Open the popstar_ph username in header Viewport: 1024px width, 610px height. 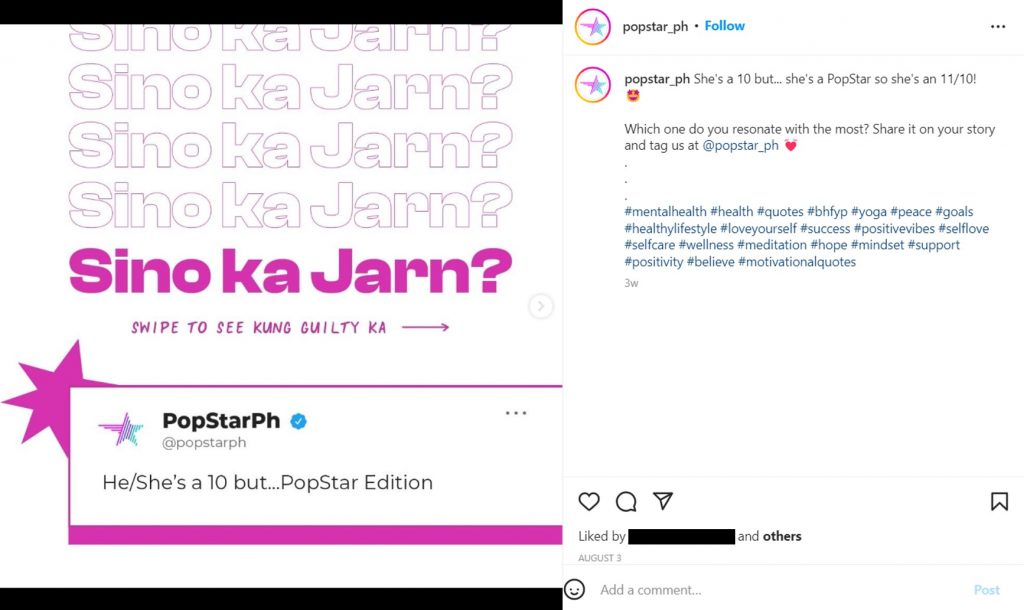[x=655, y=27]
